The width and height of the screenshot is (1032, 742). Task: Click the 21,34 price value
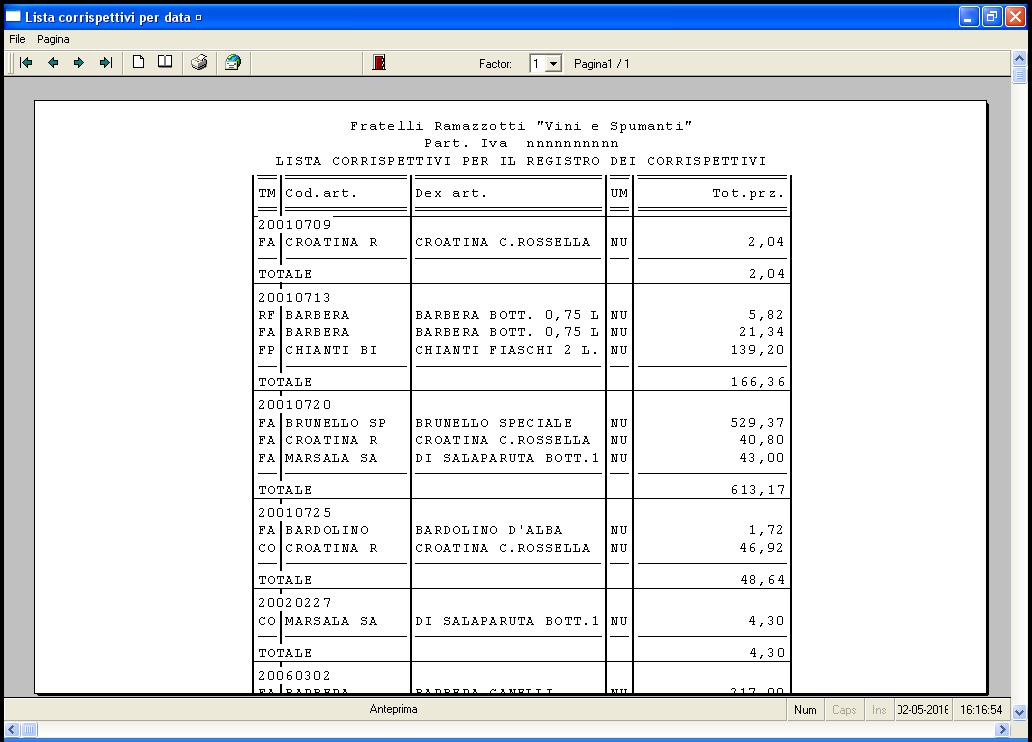click(762, 332)
